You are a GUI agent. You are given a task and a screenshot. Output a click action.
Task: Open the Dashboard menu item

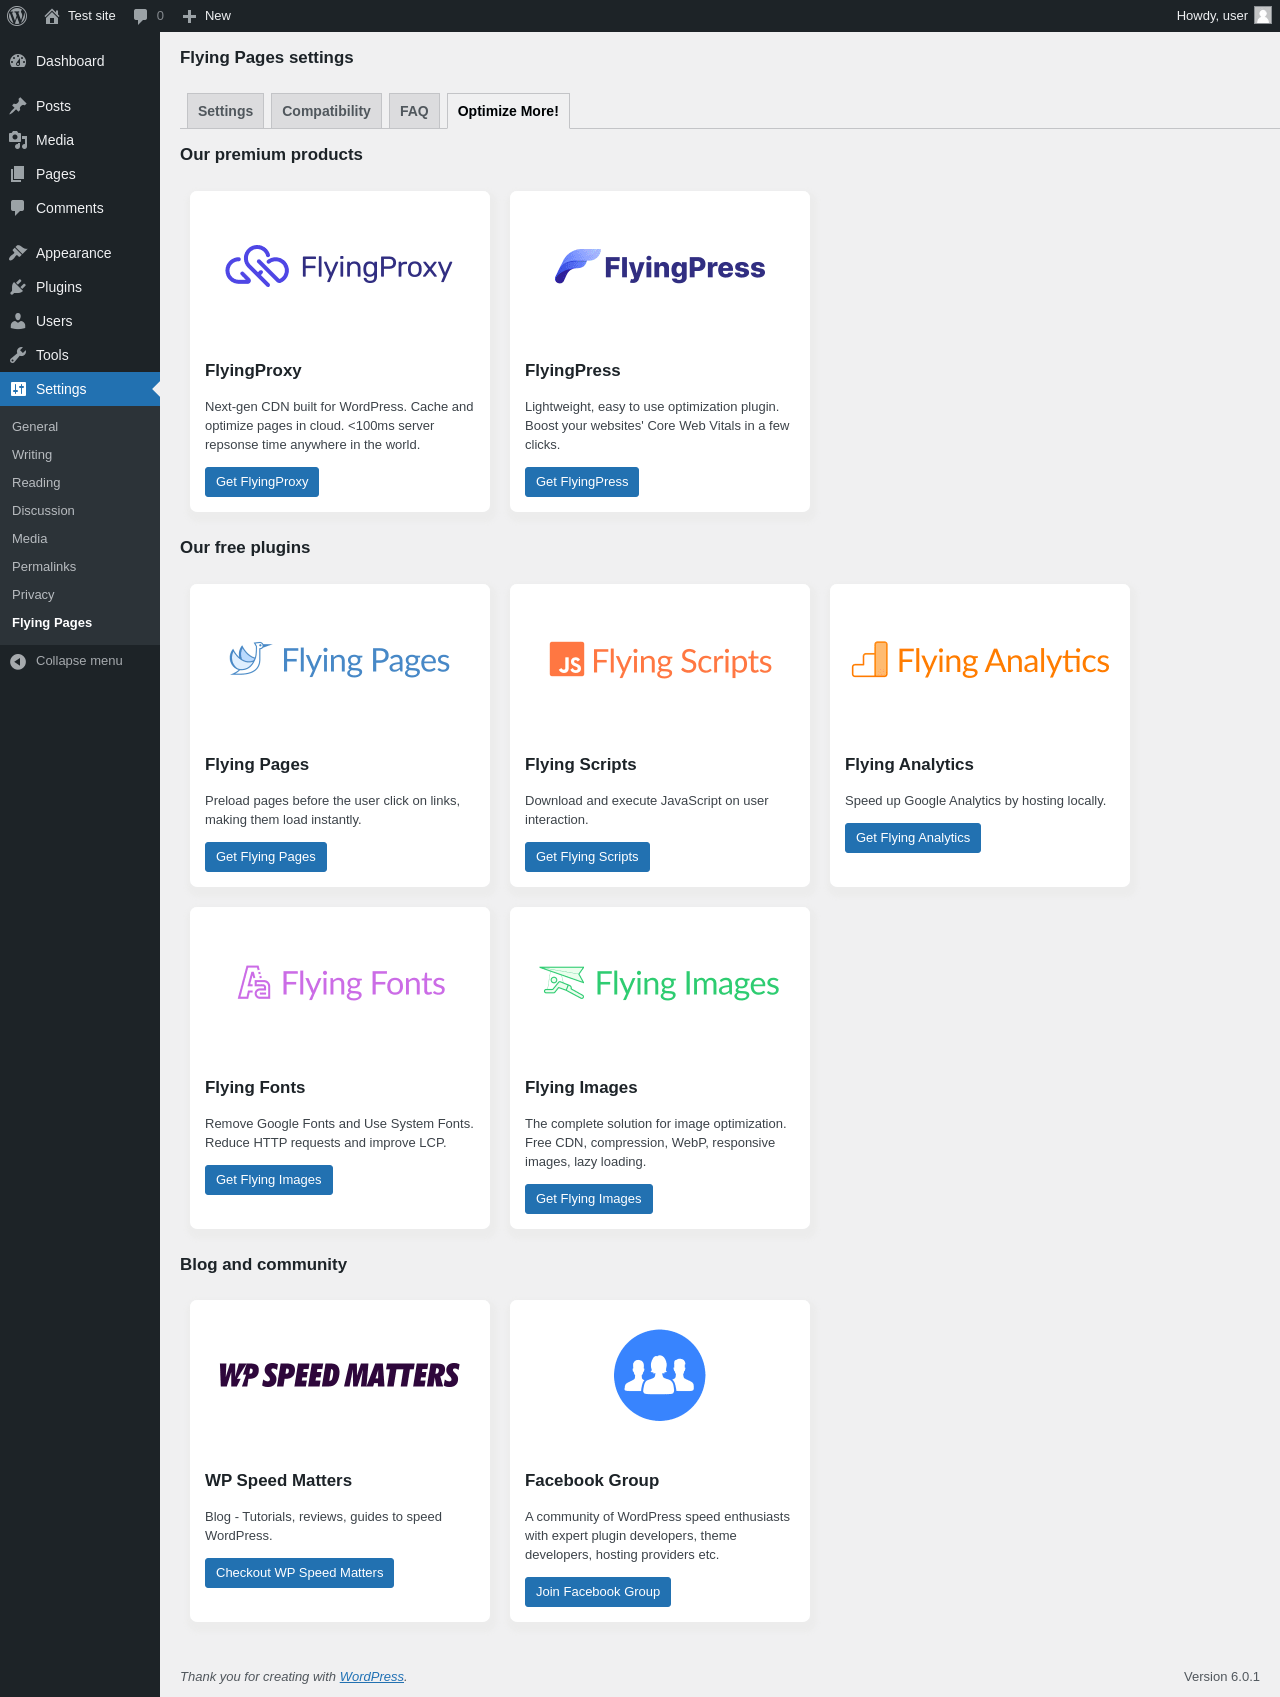[x=80, y=61]
